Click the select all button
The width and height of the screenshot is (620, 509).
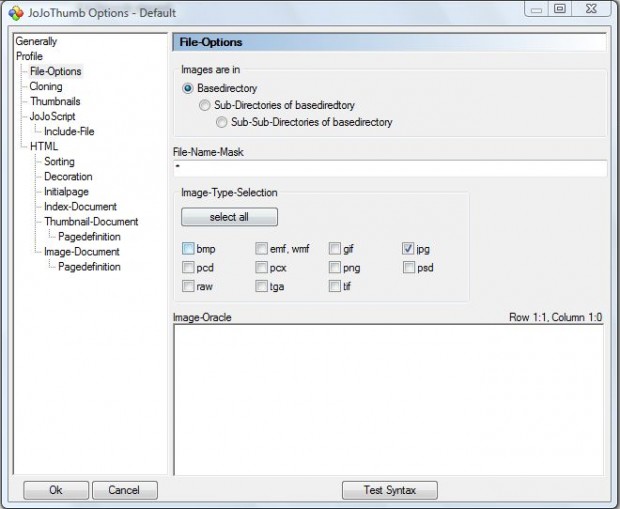229,217
